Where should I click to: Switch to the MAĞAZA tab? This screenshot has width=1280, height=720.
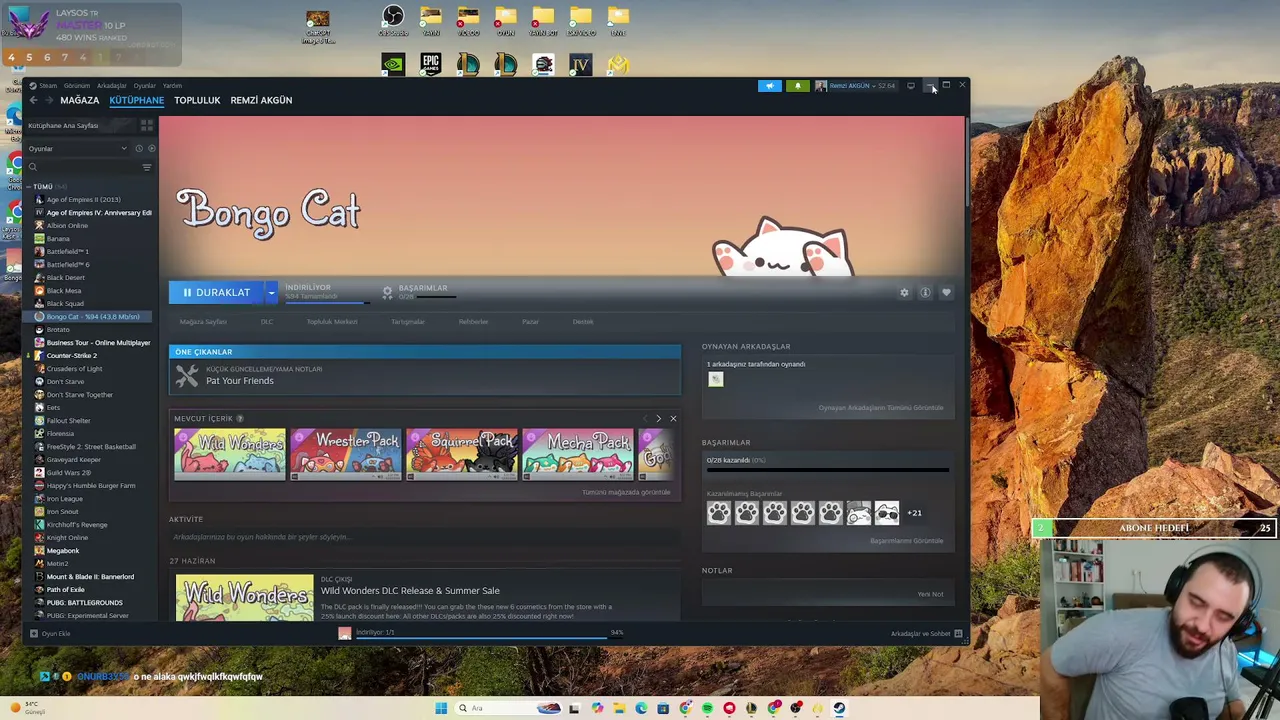(80, 100)
